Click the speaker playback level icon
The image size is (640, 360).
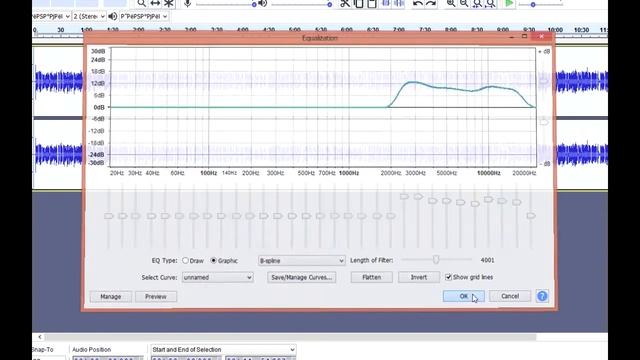262,4
